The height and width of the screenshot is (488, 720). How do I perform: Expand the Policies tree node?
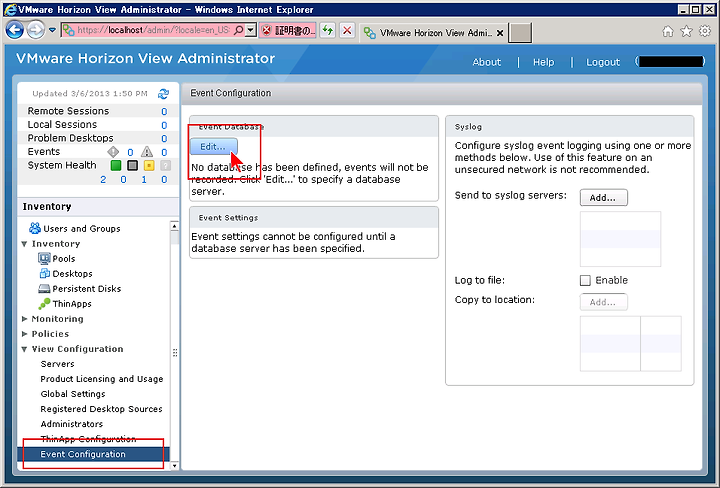pos(24,334)
